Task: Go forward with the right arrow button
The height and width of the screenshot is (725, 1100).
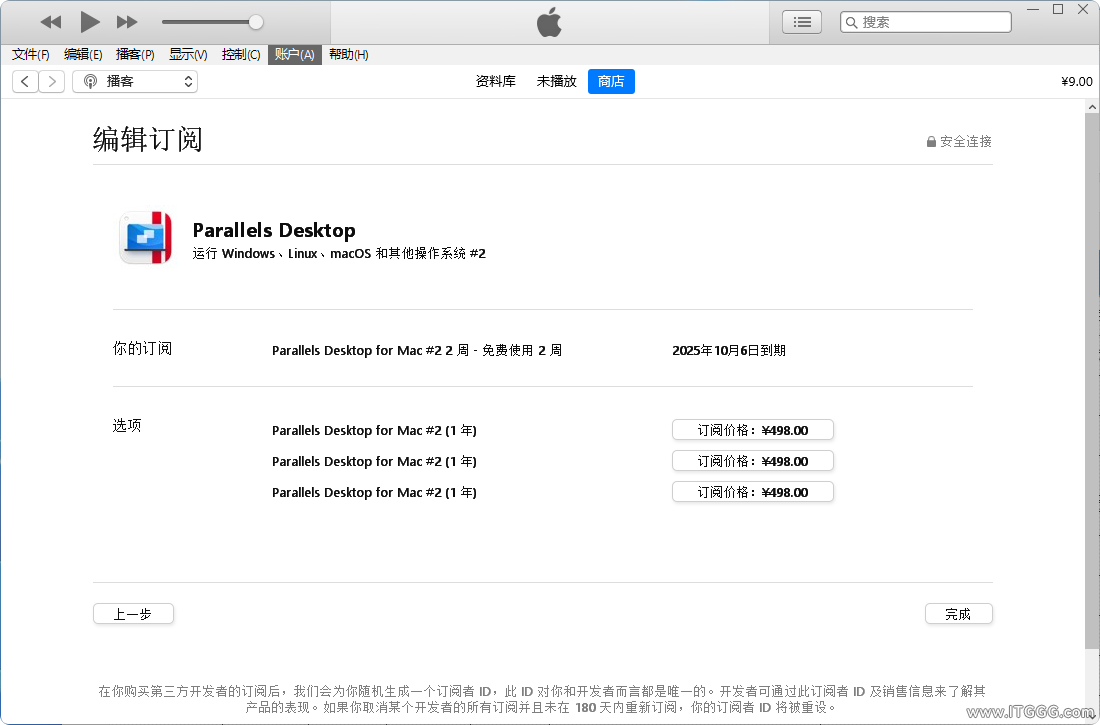Action: (52, 81)
